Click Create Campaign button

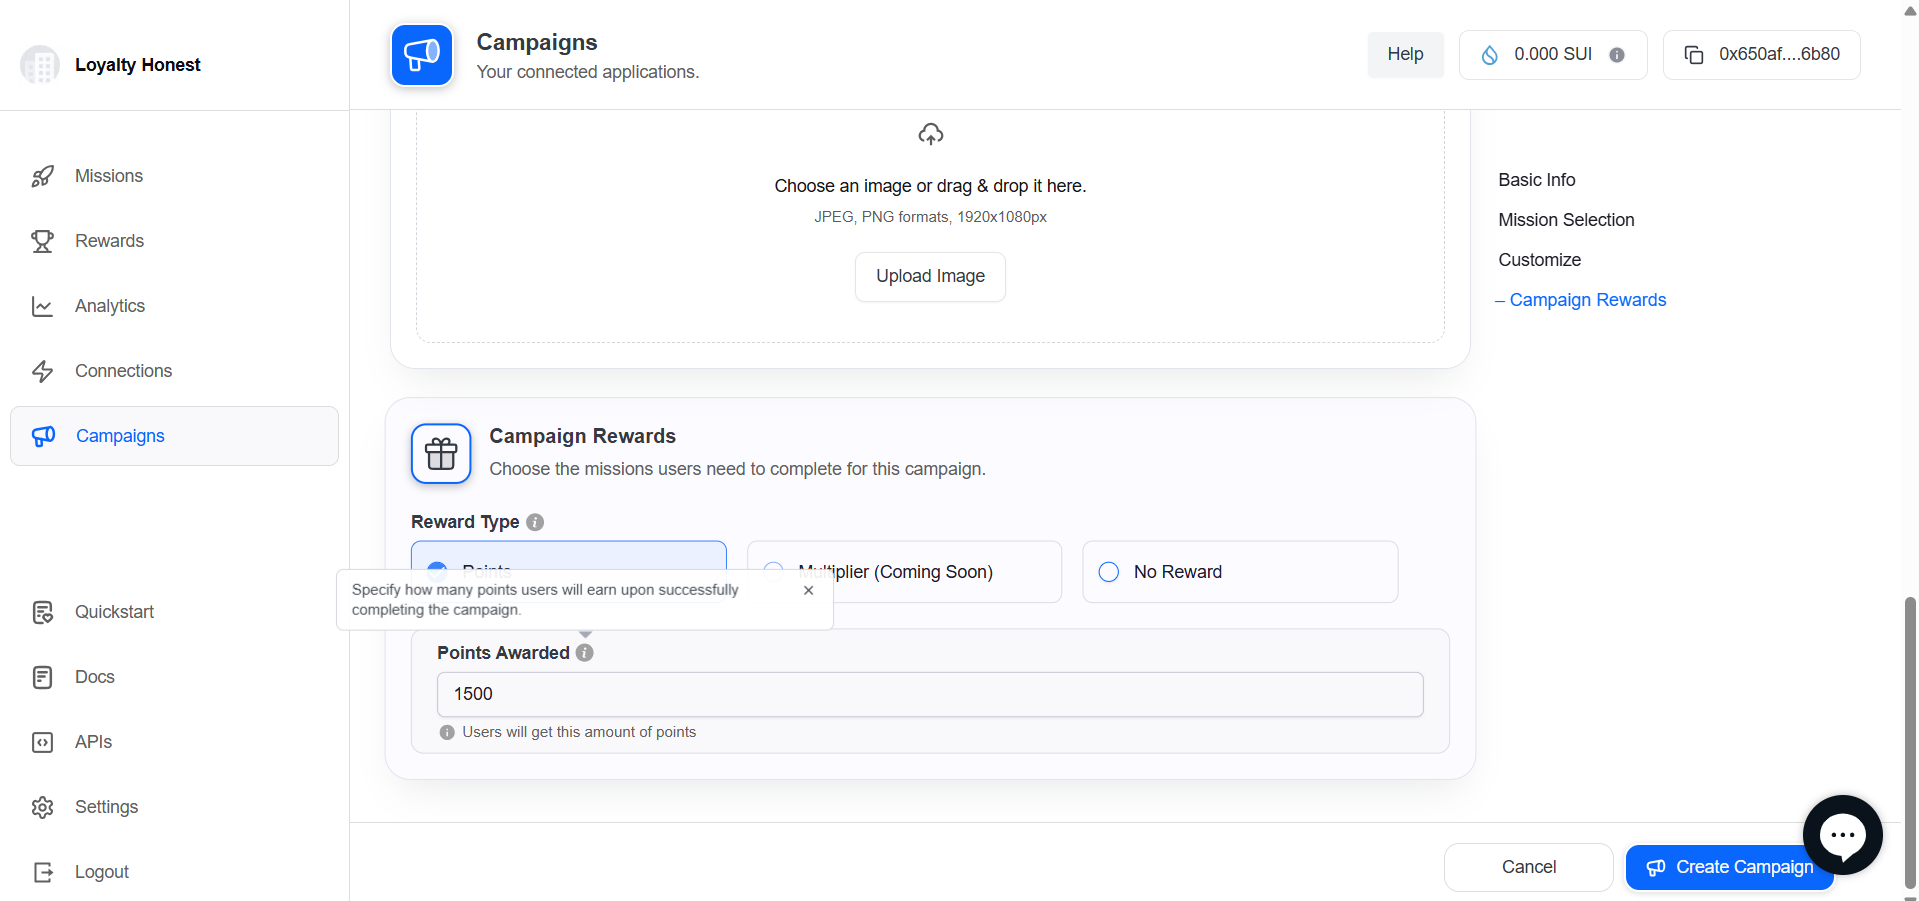(1728, 867)
